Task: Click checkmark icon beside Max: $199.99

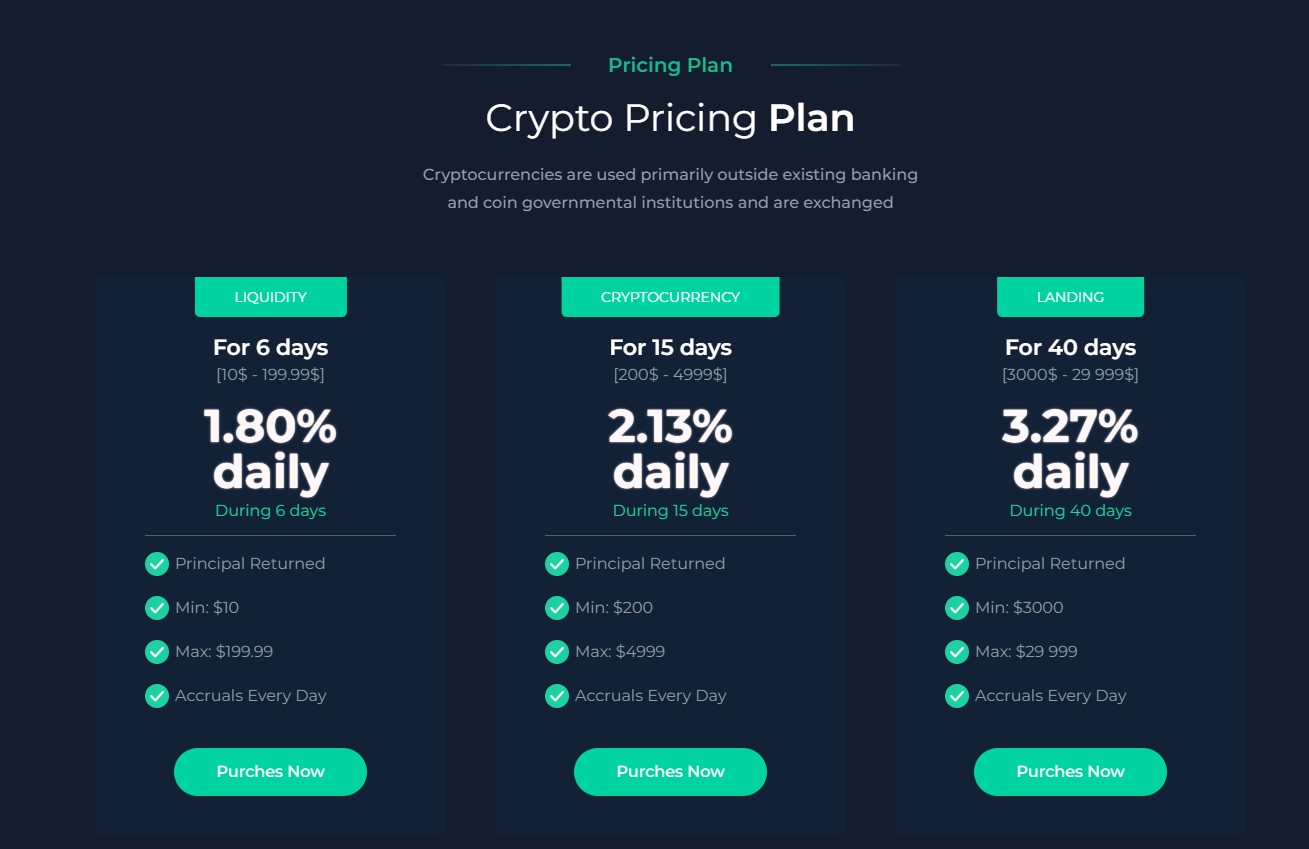Action: (157, 652)
